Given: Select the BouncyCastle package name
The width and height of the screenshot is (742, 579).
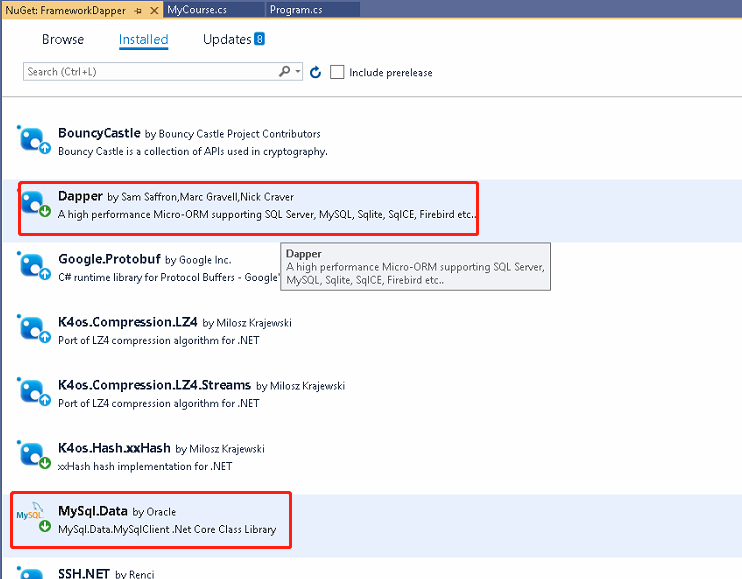Looking at the screenshot, I should [99, 133].
